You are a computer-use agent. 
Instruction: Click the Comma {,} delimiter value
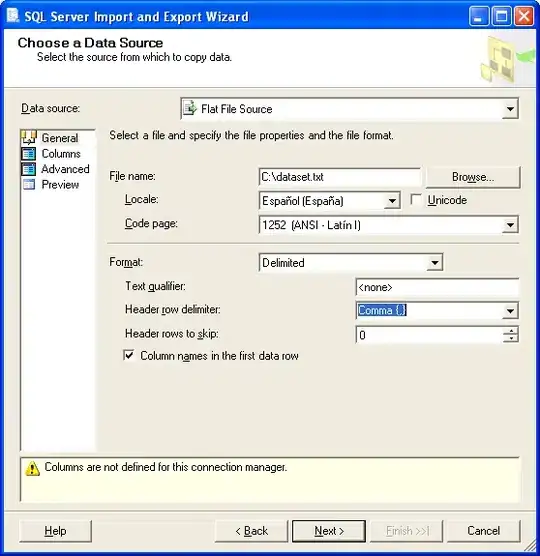(382, 311)
